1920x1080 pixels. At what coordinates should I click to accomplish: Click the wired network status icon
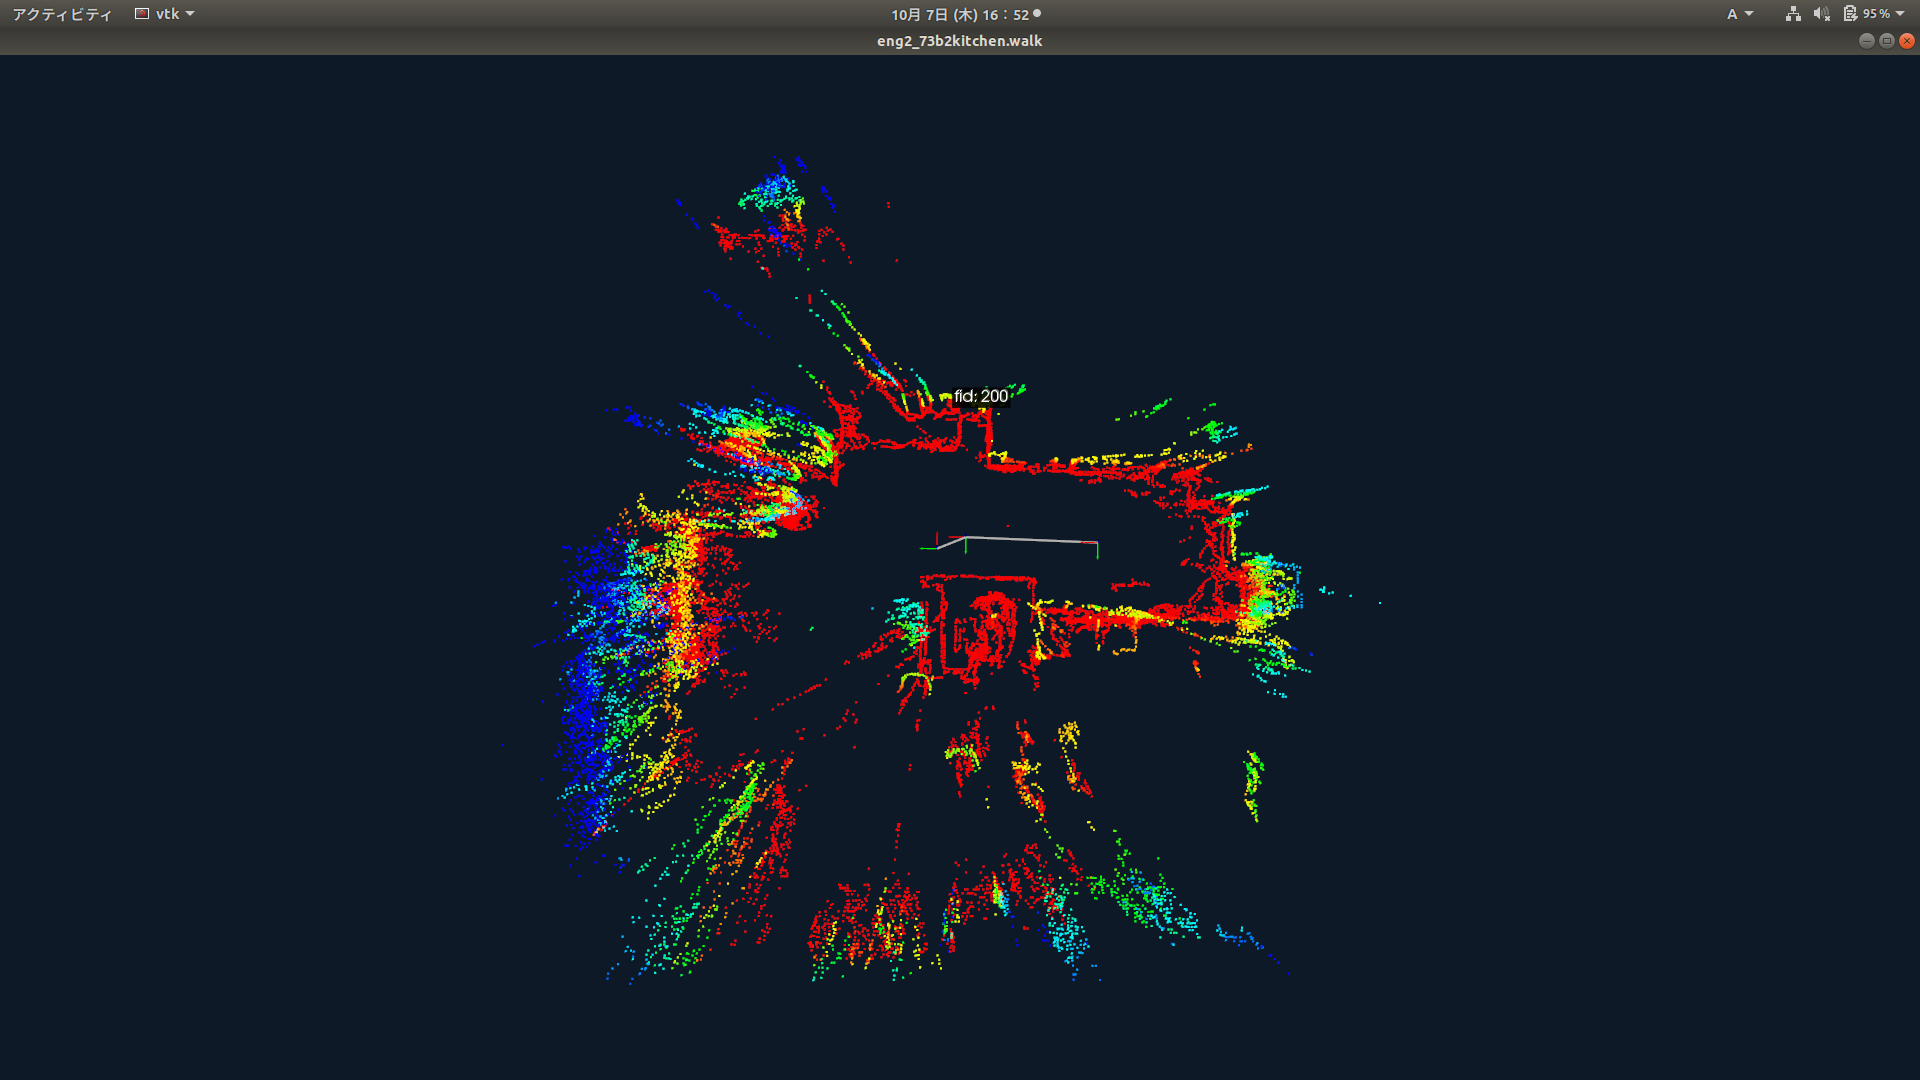tap(1793, 14)
